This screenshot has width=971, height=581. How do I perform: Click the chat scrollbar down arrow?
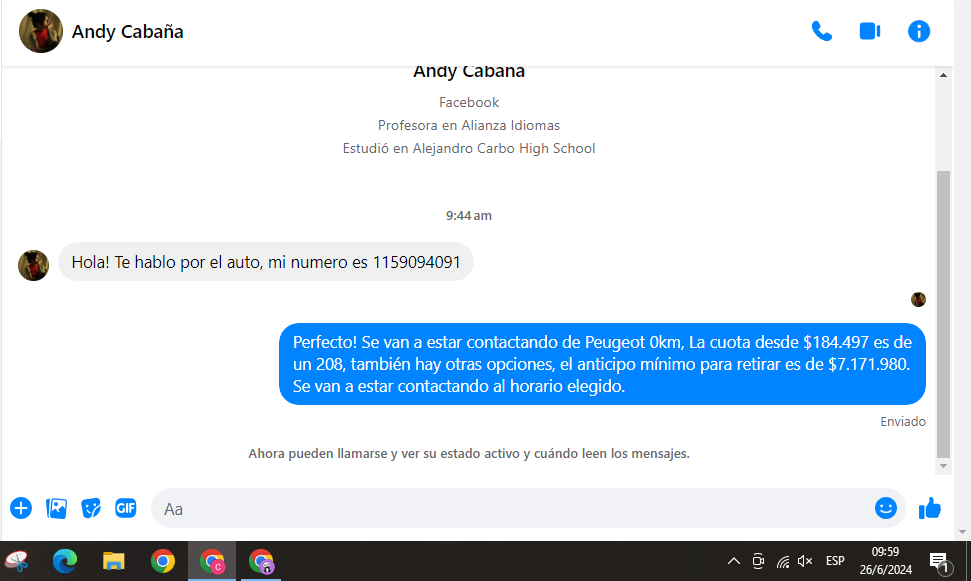click(943, 466)
